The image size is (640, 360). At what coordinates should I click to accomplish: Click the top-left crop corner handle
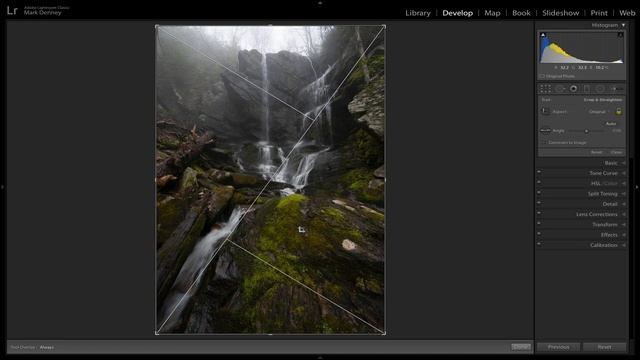pos(157,27)
